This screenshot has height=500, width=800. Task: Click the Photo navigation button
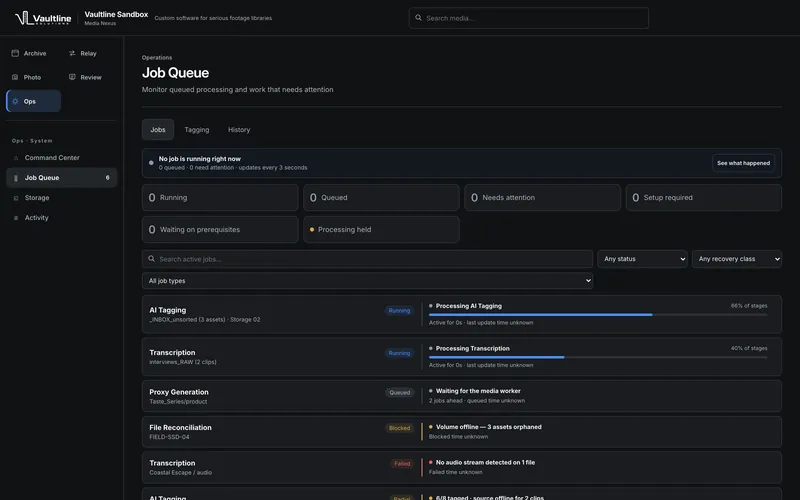(x=34, y=77)
